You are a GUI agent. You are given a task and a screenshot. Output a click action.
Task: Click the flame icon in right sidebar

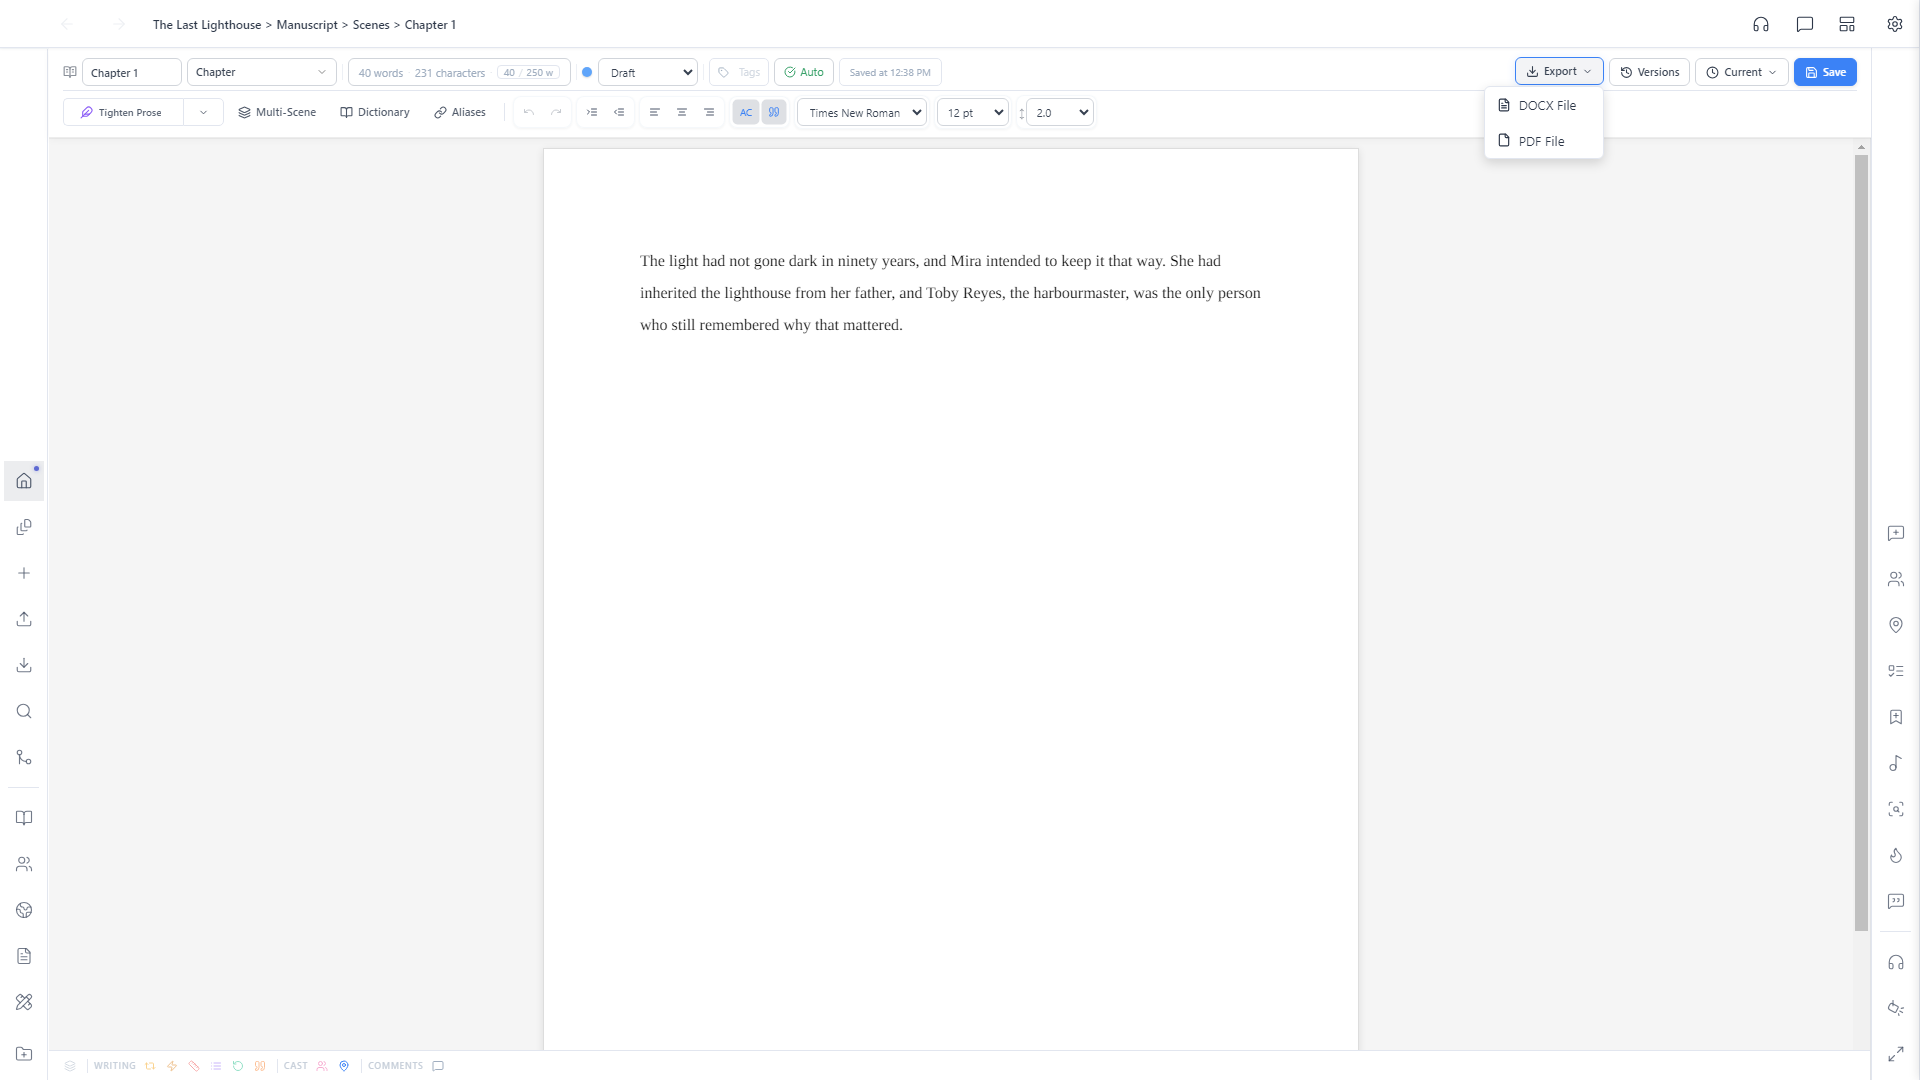[x=1896, y=855]
